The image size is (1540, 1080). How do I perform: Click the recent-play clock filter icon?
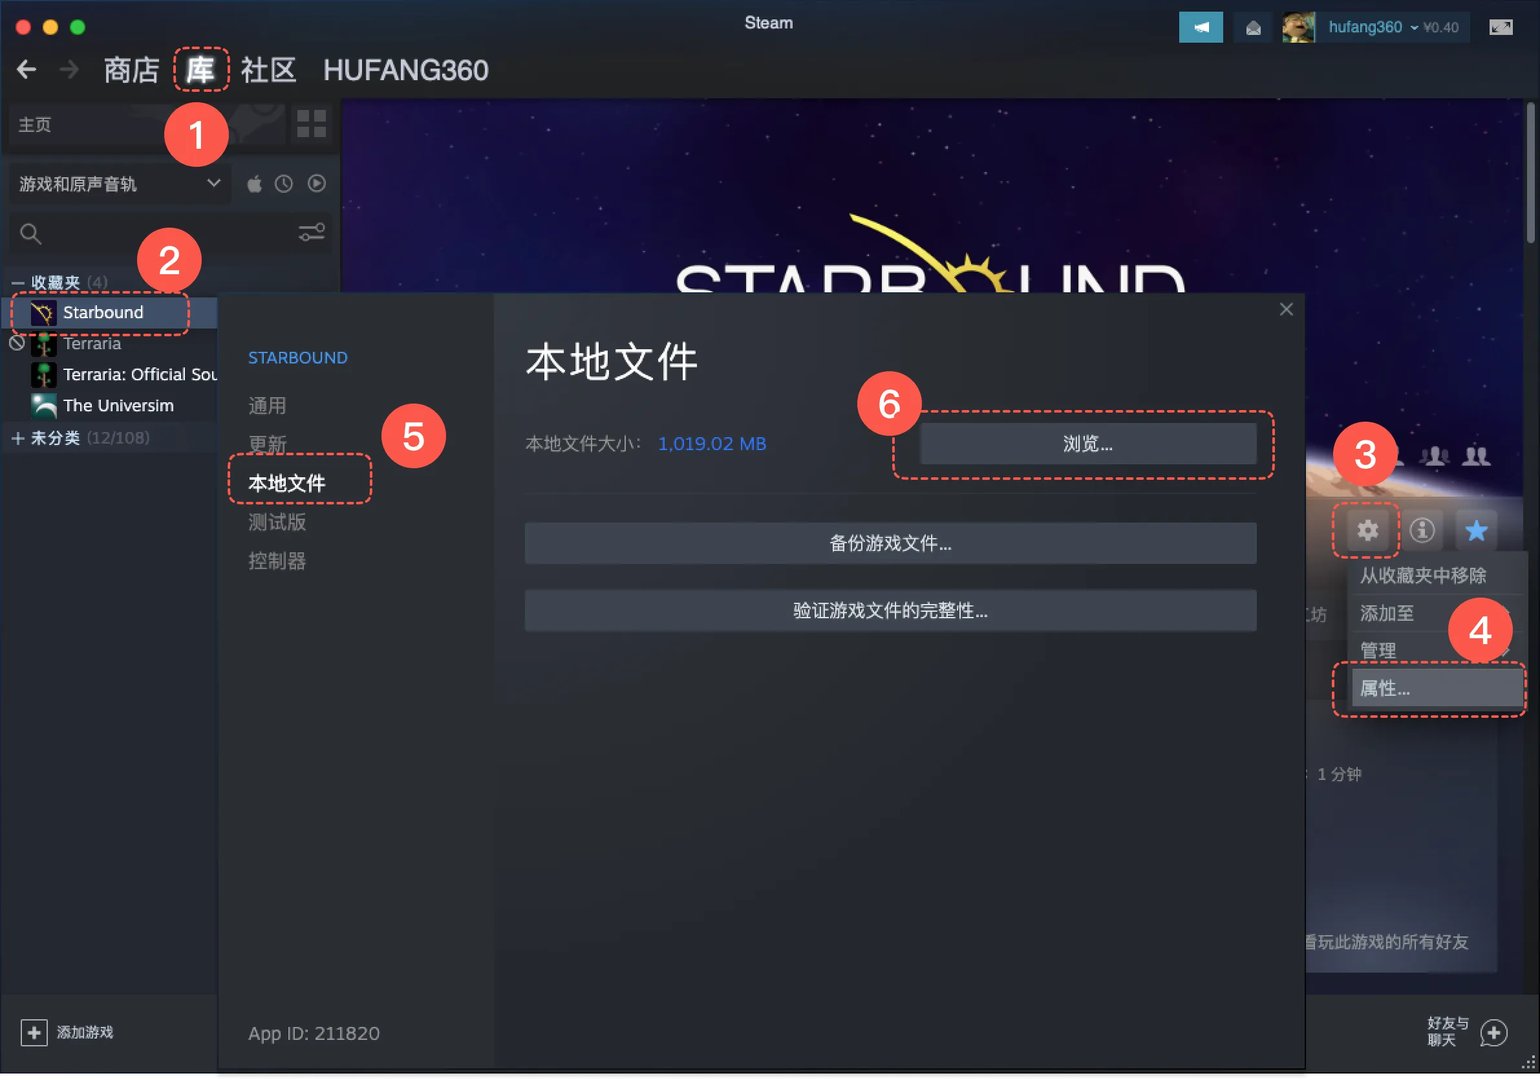click(285, 183)
